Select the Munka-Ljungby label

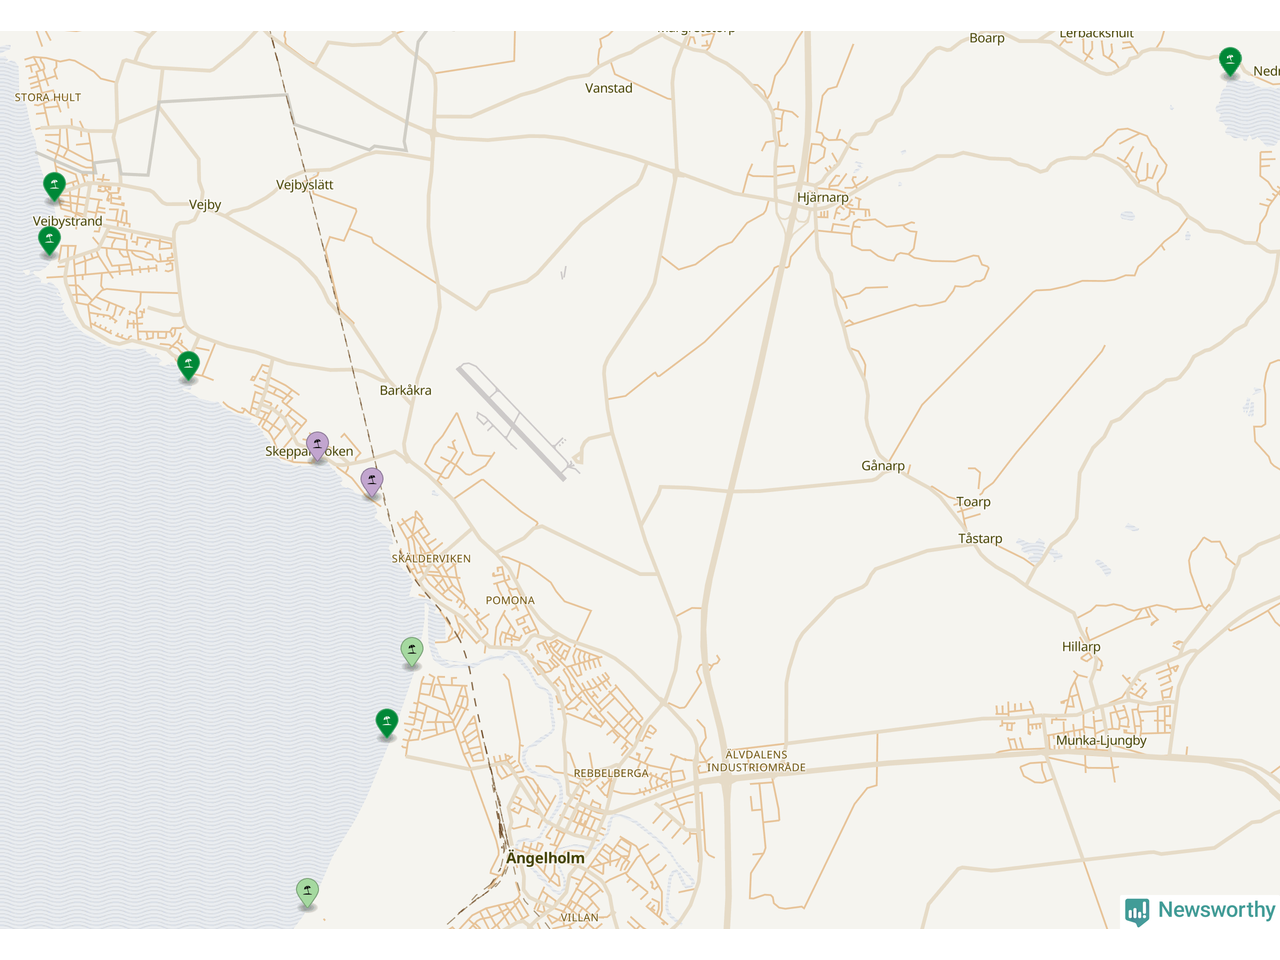(1101, 741)
